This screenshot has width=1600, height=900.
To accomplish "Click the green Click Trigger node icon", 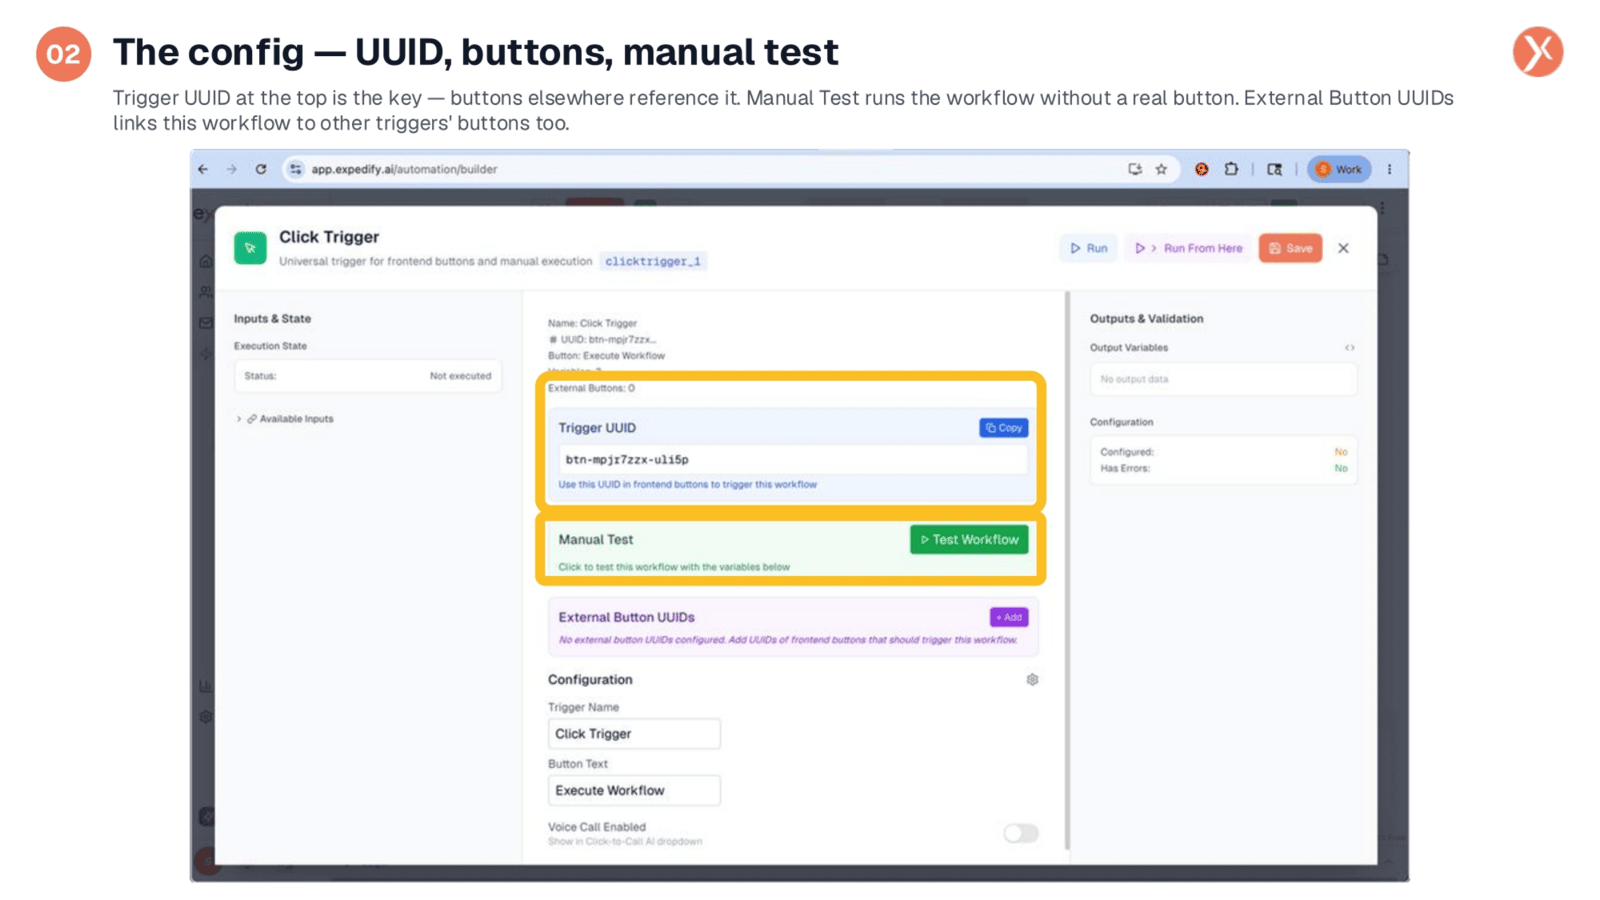I will [x=250, y=248].
